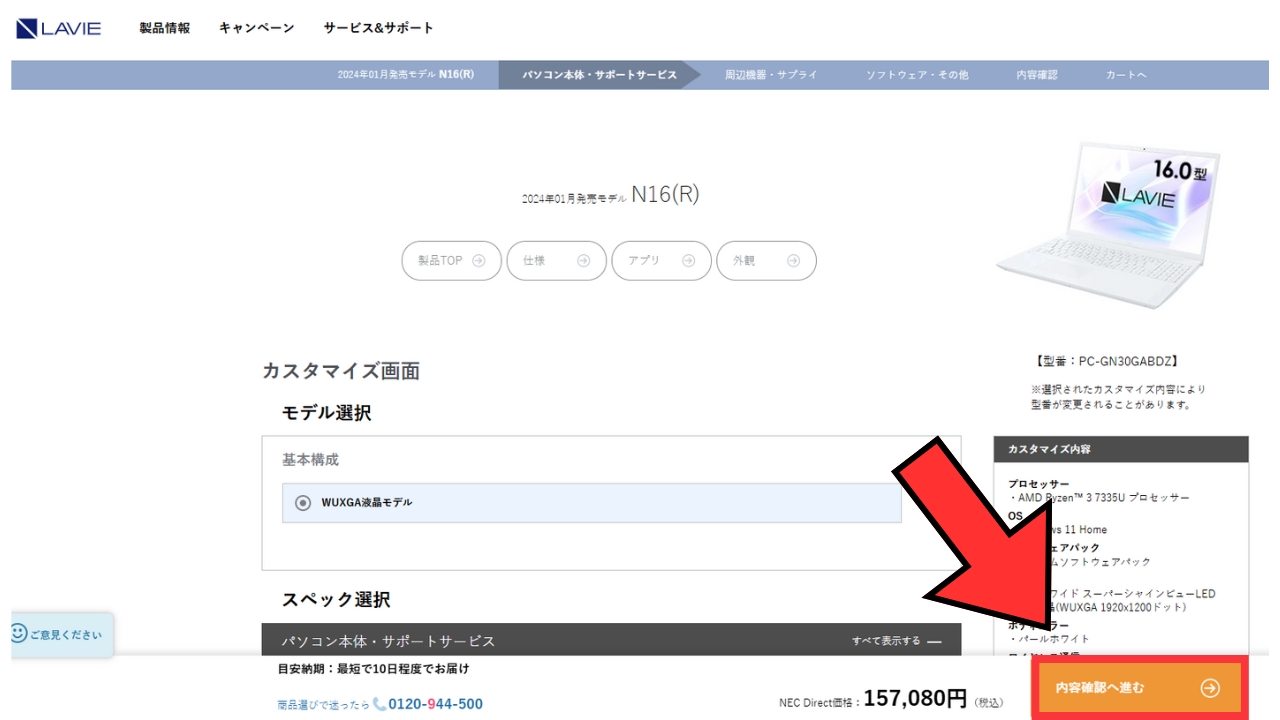Click the LAVIE logo
The image size is (1280, 720).
pos(58,28)
